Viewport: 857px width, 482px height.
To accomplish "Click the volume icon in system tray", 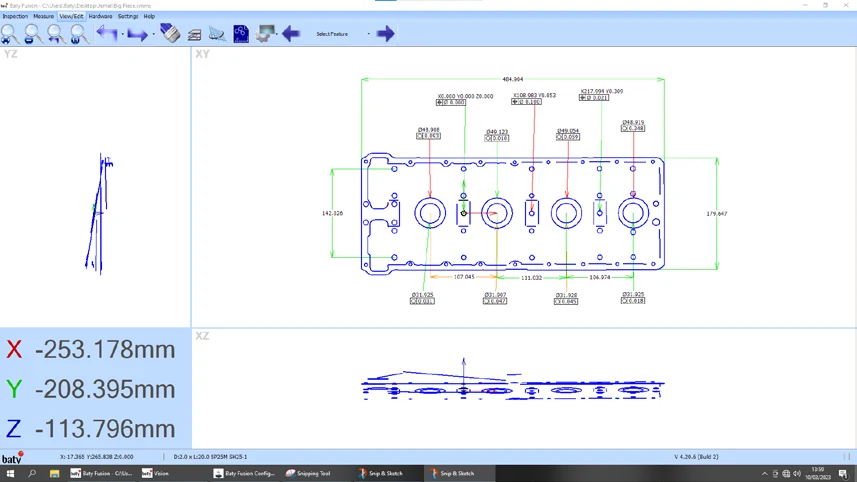I will tap(797, 473).
